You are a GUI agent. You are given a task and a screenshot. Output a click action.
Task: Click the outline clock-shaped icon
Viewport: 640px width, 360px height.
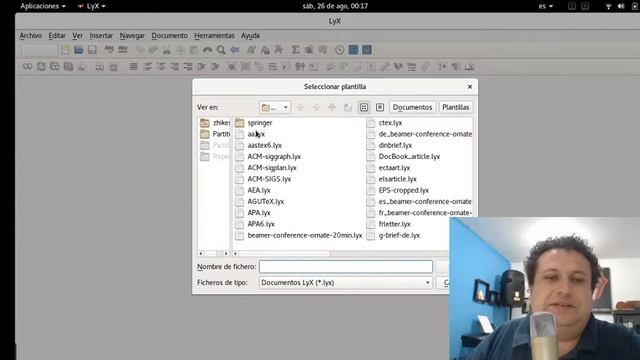[340, 50]
